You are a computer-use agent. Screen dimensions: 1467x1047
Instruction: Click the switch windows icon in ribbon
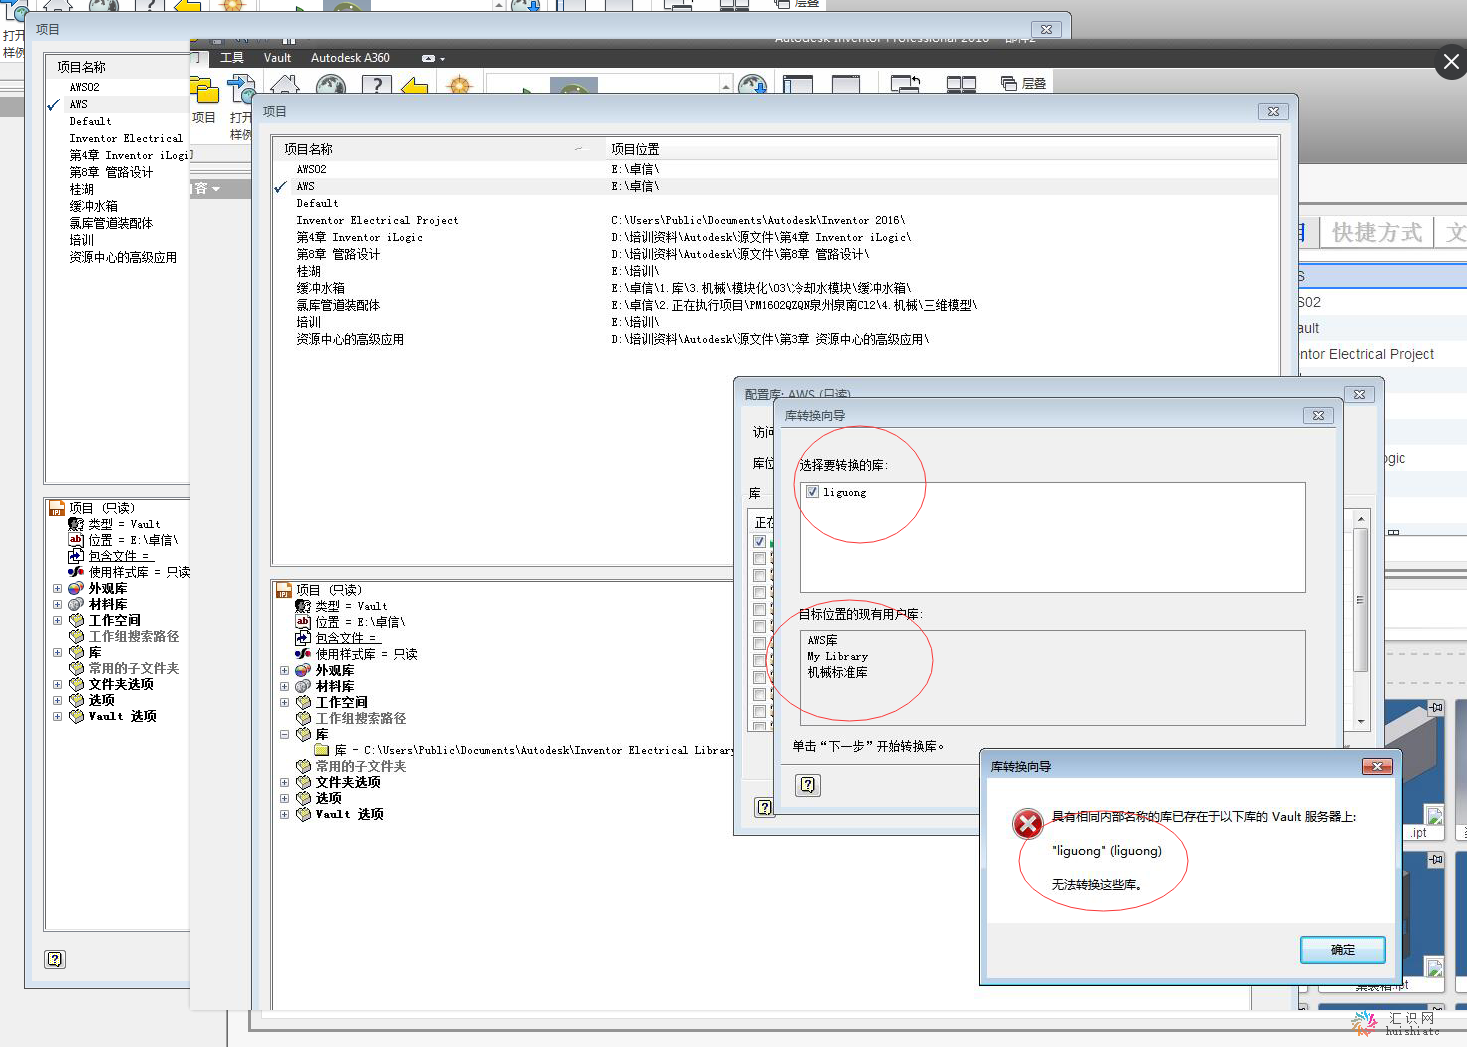coord(905,84)
